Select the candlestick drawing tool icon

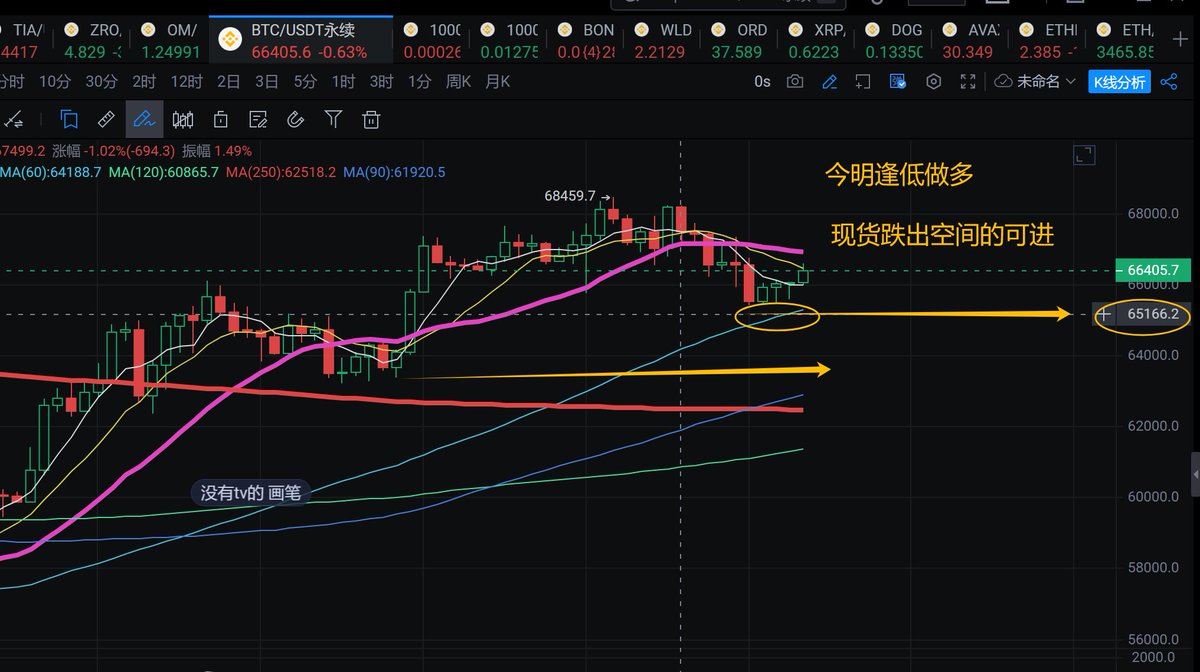183,119
